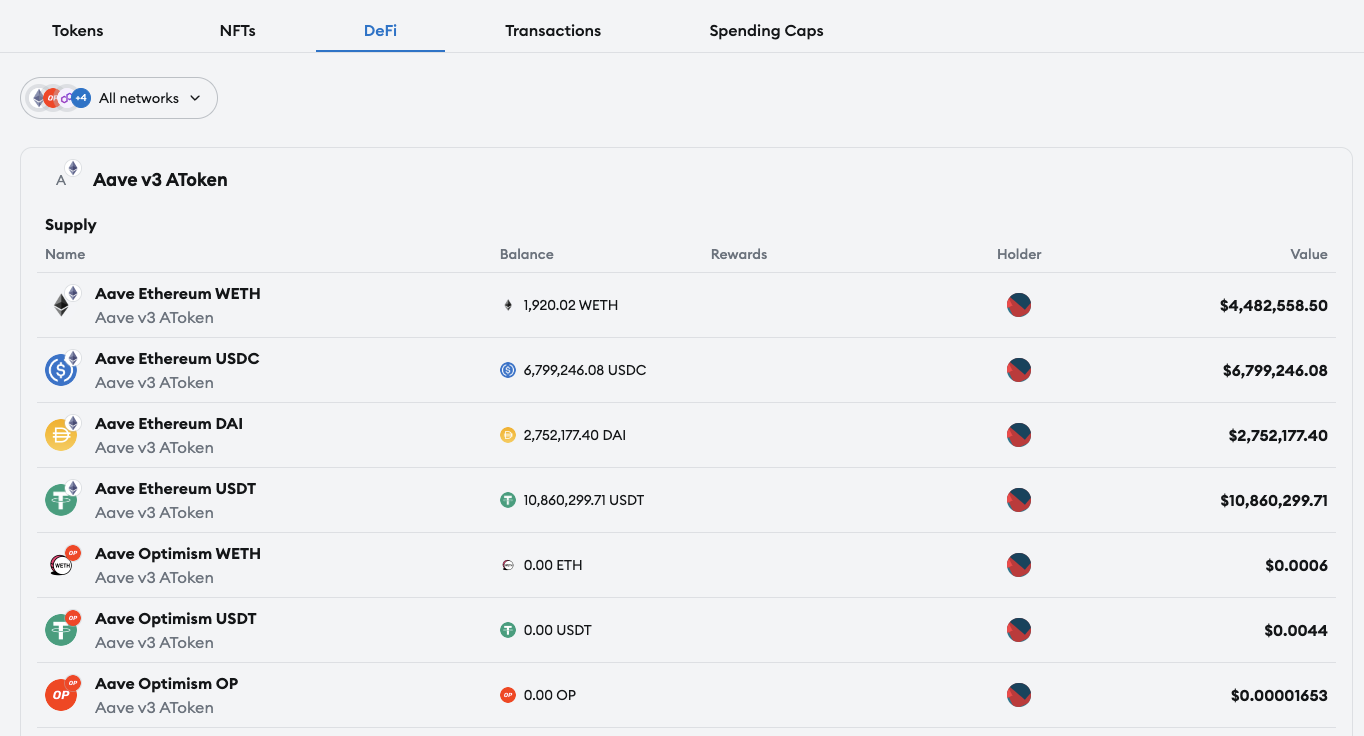Open the Aave Ethereum WETH position

[686, 305]
